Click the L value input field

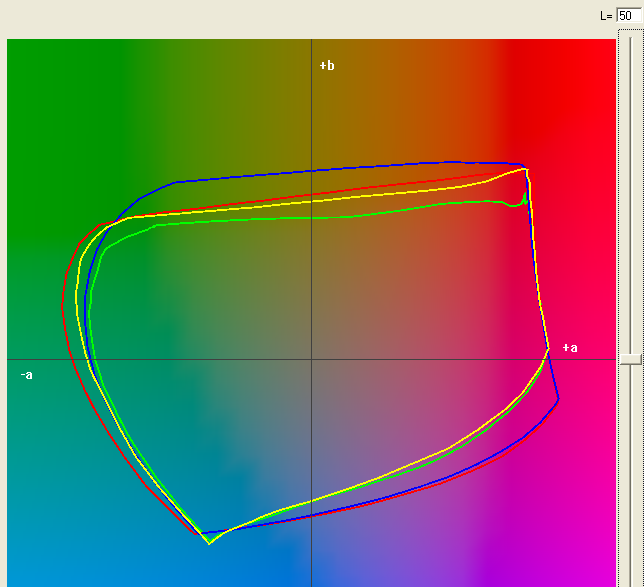point(630,16)
